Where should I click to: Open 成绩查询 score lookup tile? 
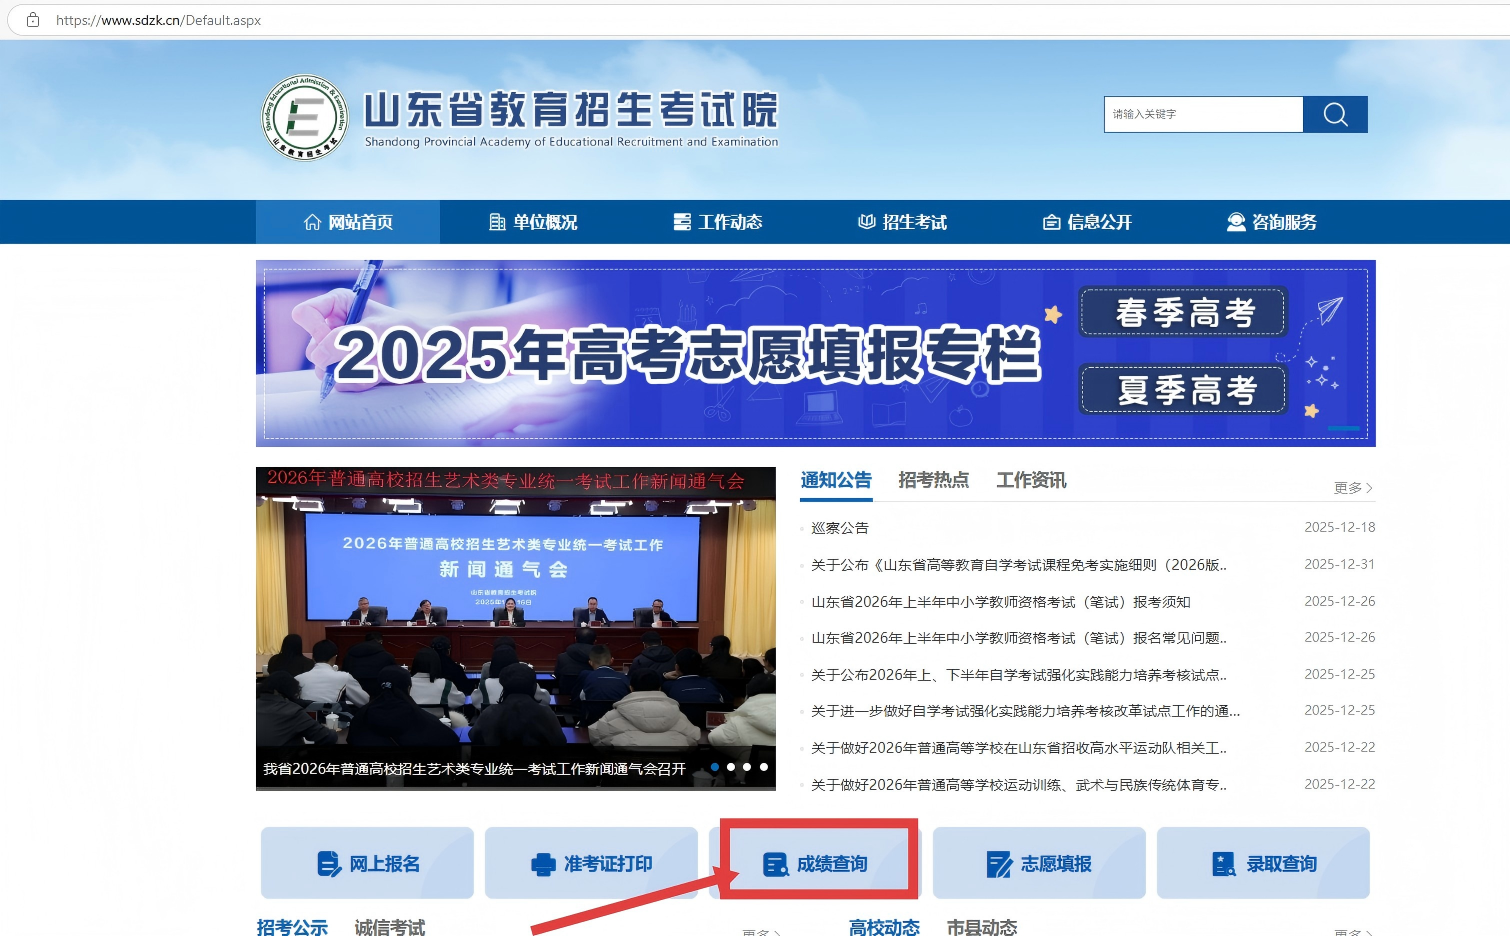coord(815,863)
